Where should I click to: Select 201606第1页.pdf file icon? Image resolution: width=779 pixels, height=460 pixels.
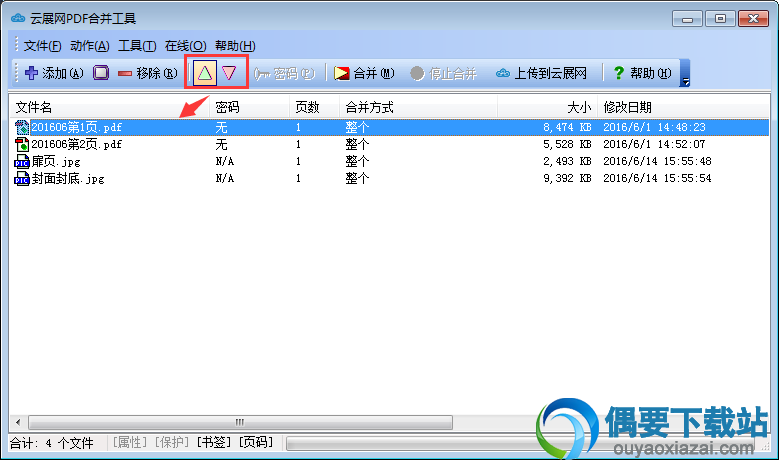[x=22, y=128]
